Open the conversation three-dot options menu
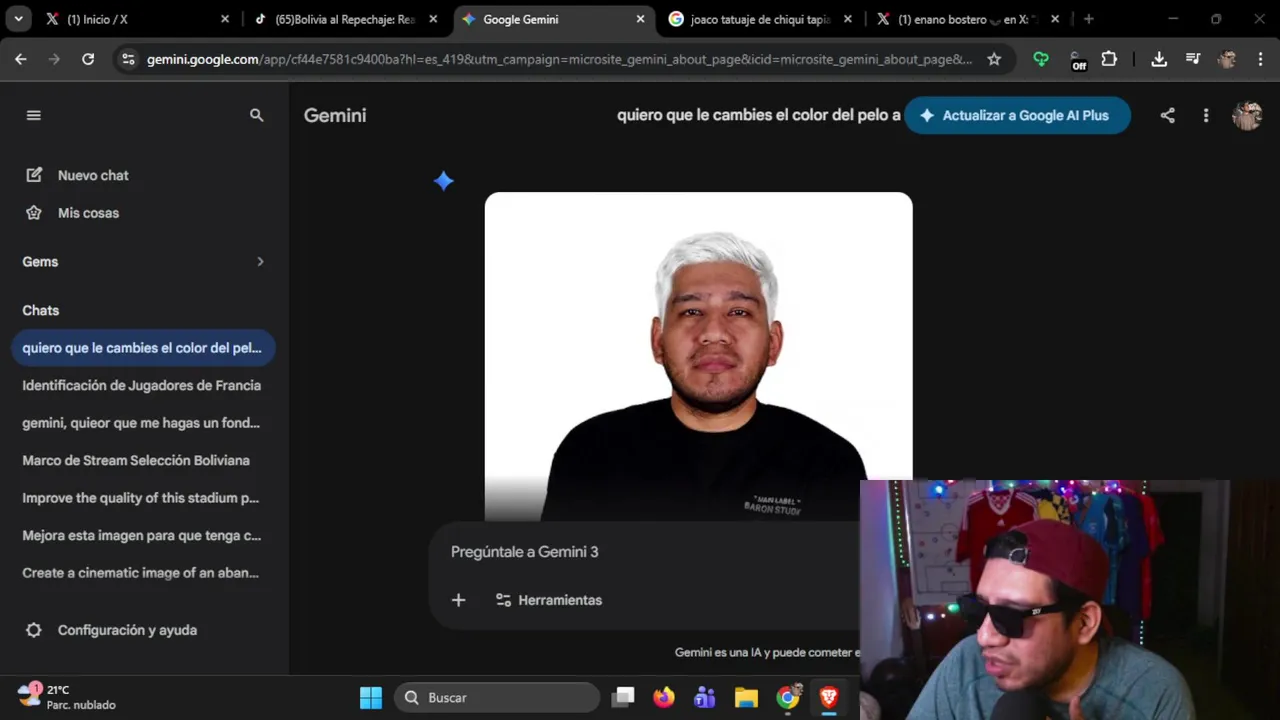The image size is (1280, 720). tap(1206, 115)
